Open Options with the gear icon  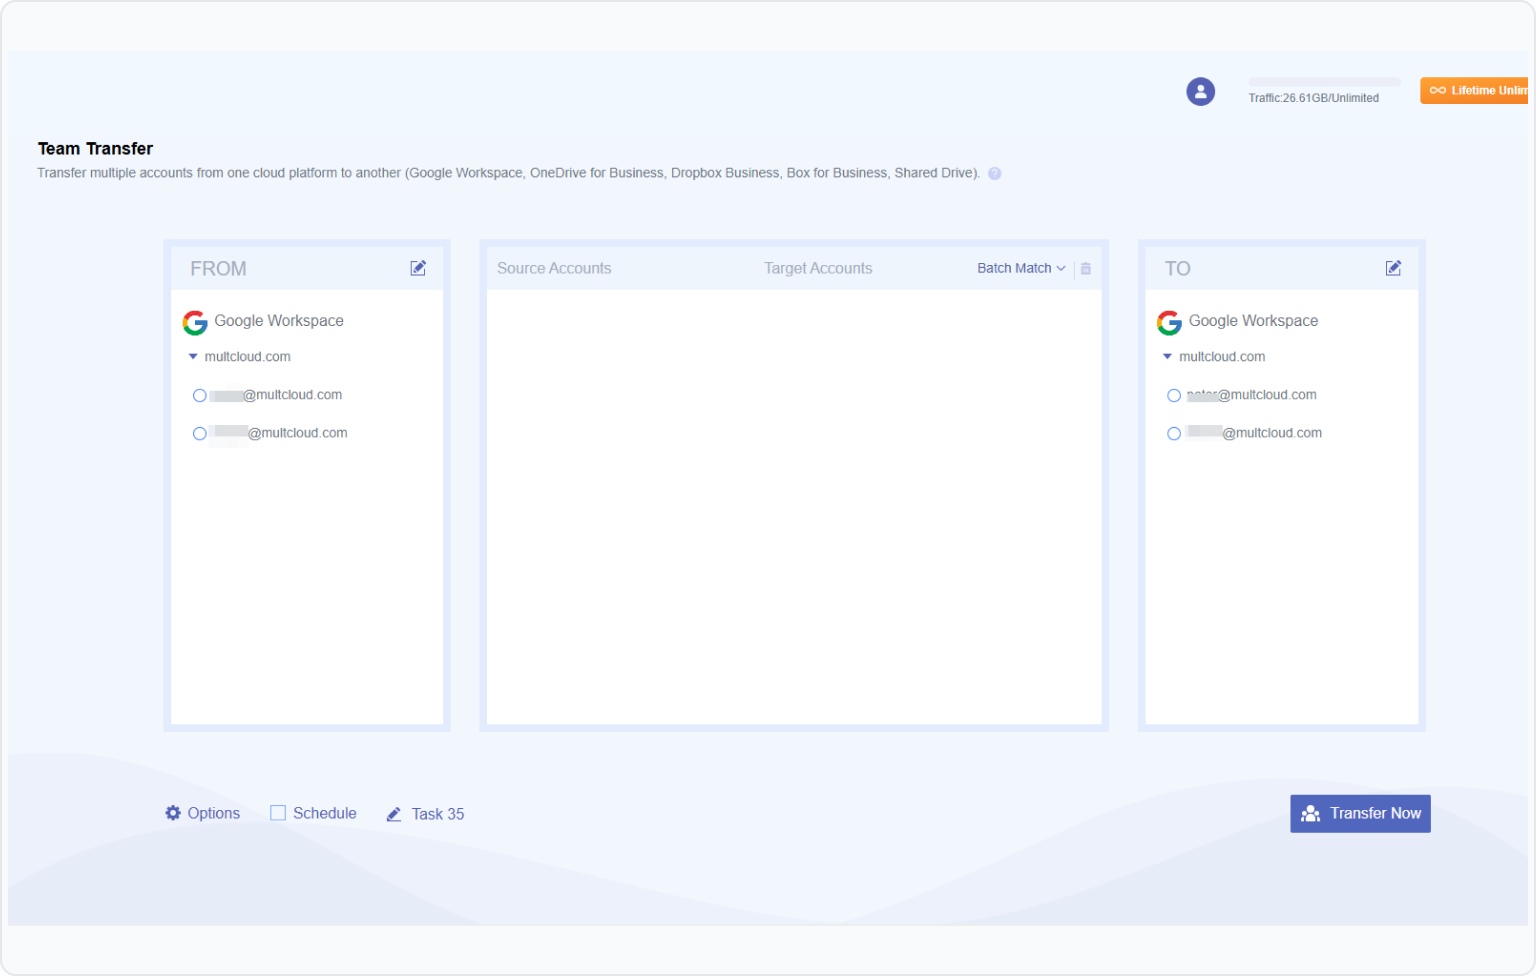pos(173,813)
